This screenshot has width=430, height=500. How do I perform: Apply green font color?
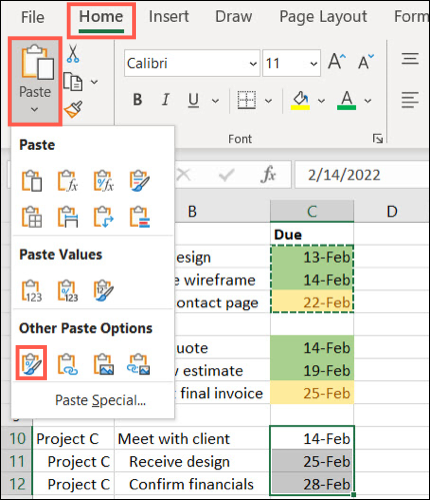347,100
